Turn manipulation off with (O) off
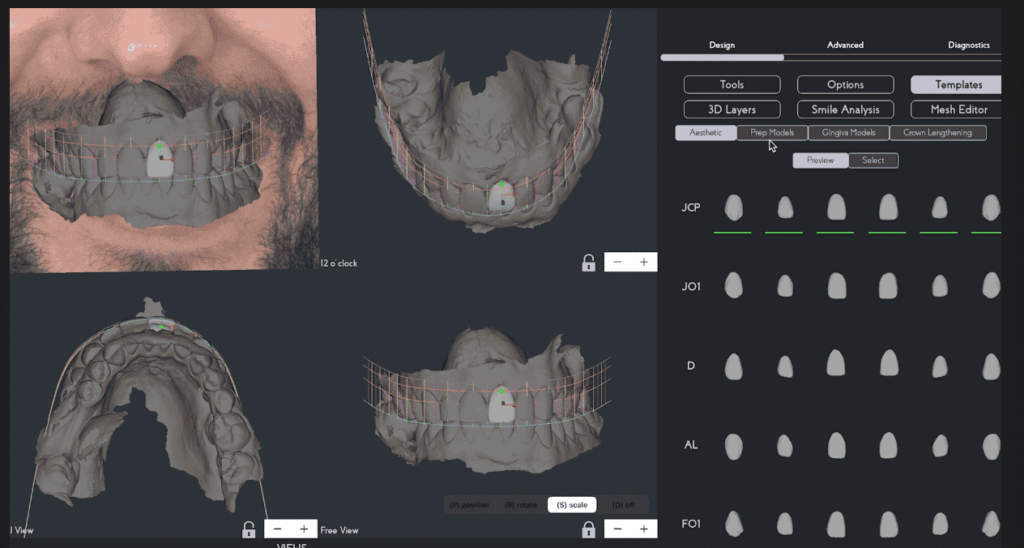The image size is (1024, 548). [x=624, y=505]
